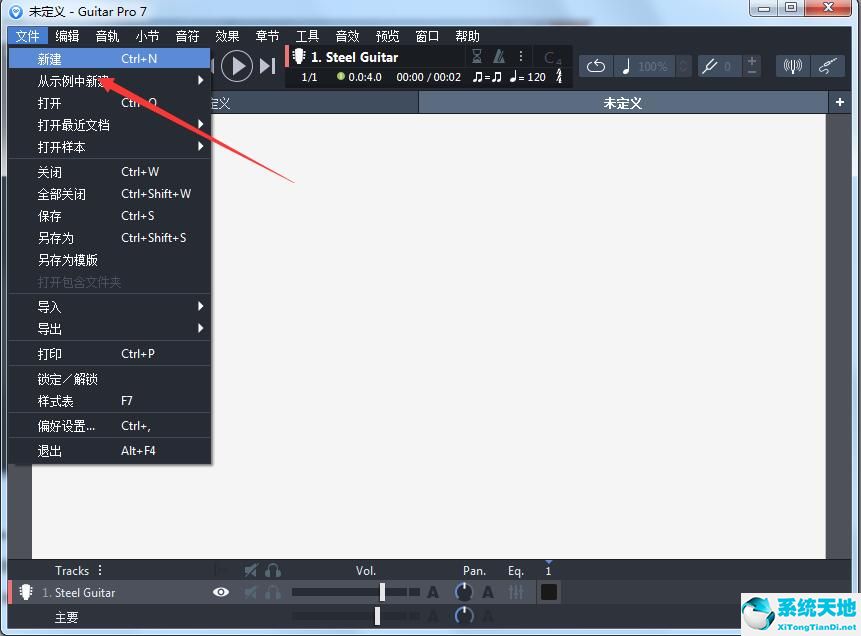Select 新建 in the file menu
This screenshot has width=861, height=636.
(110, 59)
